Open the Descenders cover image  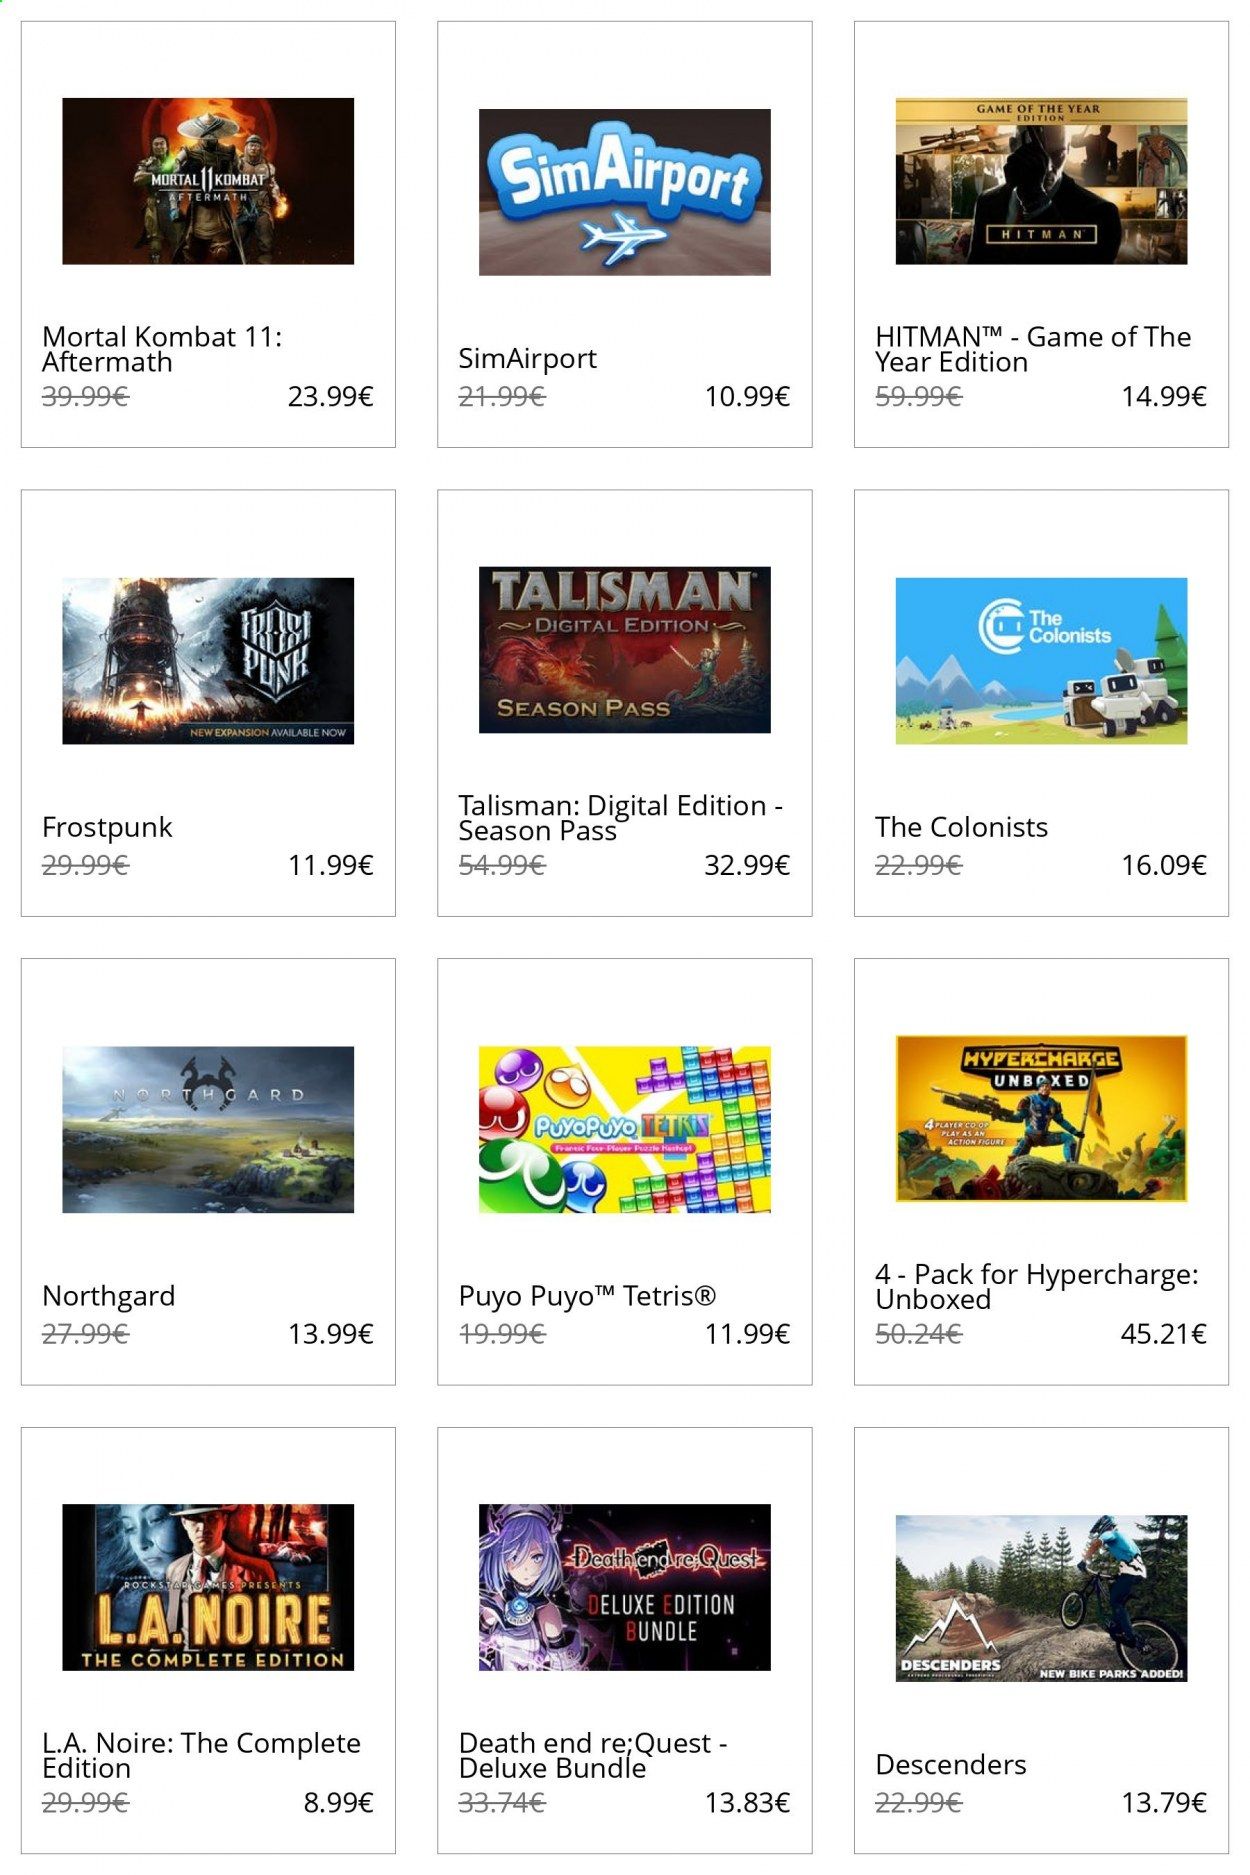tap(1041, 1599)
